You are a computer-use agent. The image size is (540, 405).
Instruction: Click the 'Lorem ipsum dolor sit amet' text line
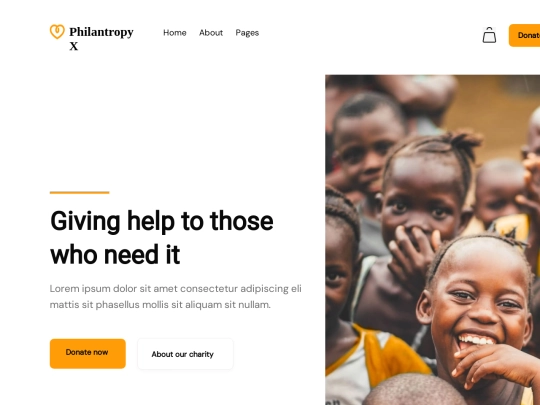click(x=176, y=289)
